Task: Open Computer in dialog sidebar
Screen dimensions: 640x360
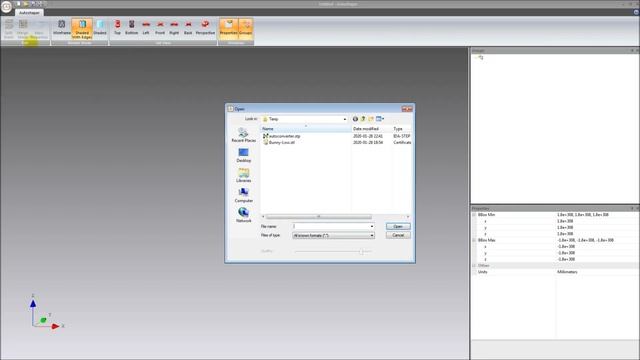Action: click(244, 195)
